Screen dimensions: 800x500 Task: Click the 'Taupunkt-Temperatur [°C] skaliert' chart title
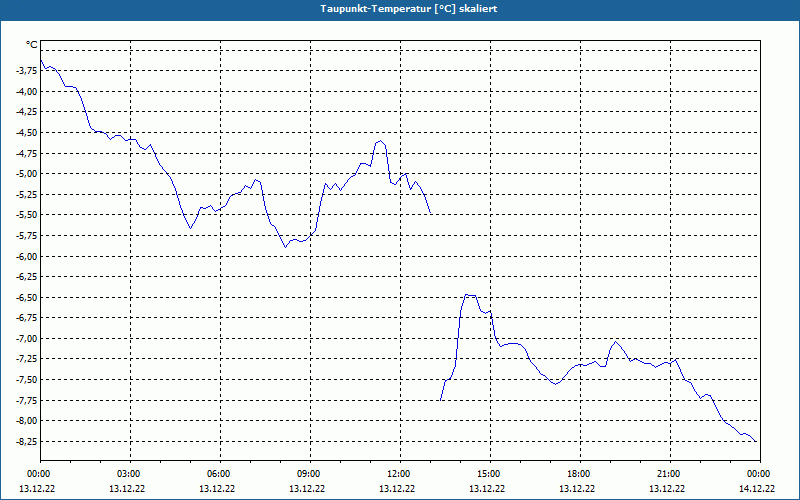point(409,9)
